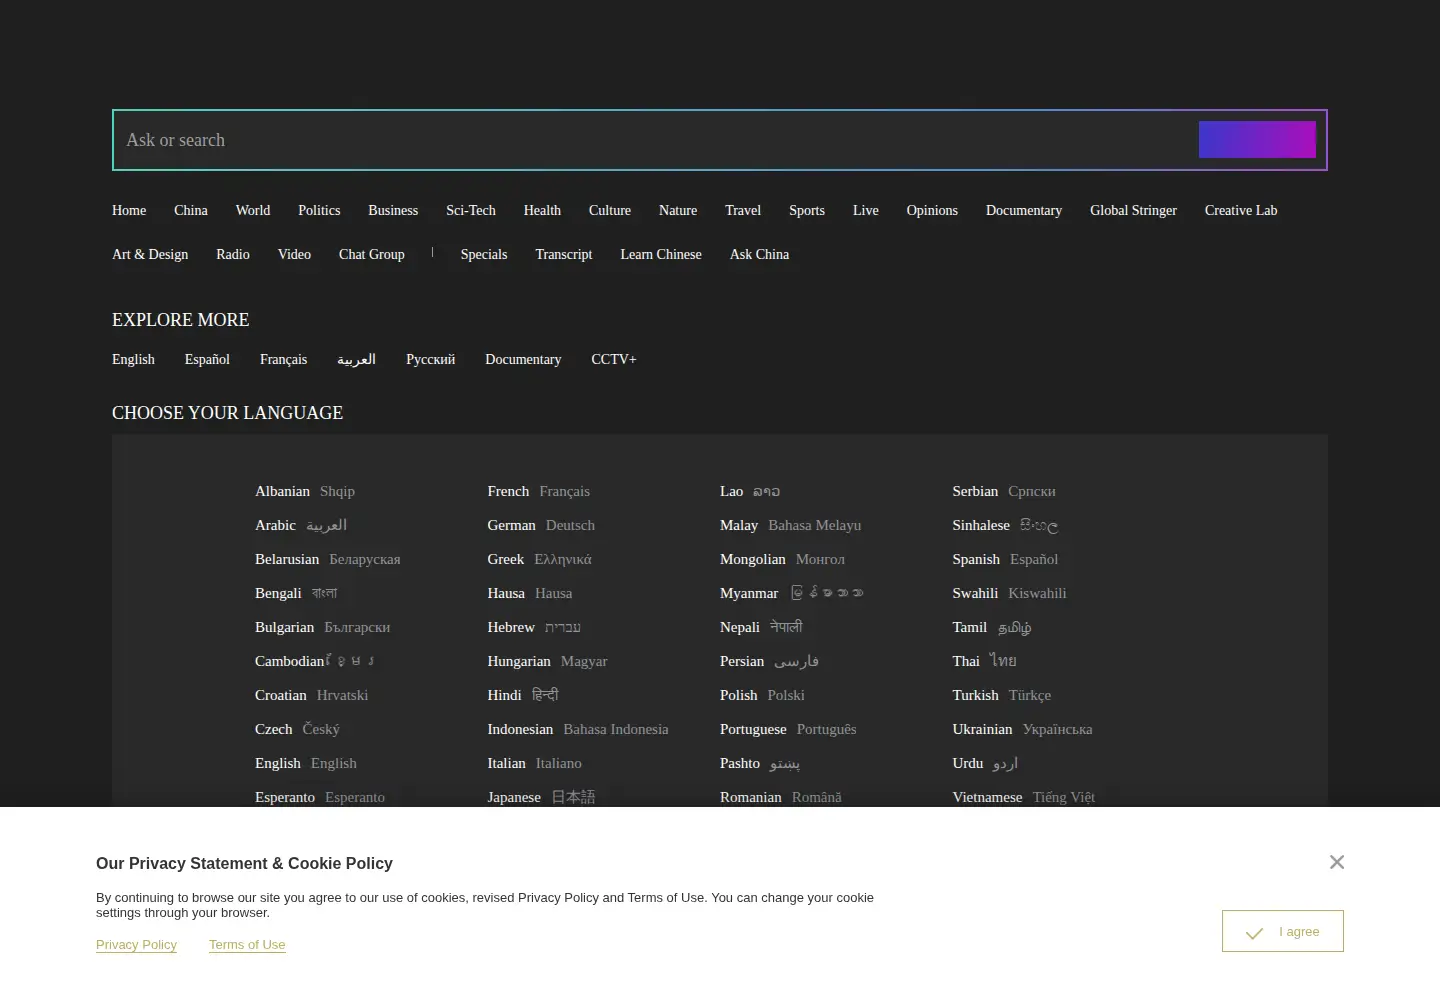The image size is (1440, 1000).
Task: Choose Croatian Hrvatski language
Action: point(311,695)
